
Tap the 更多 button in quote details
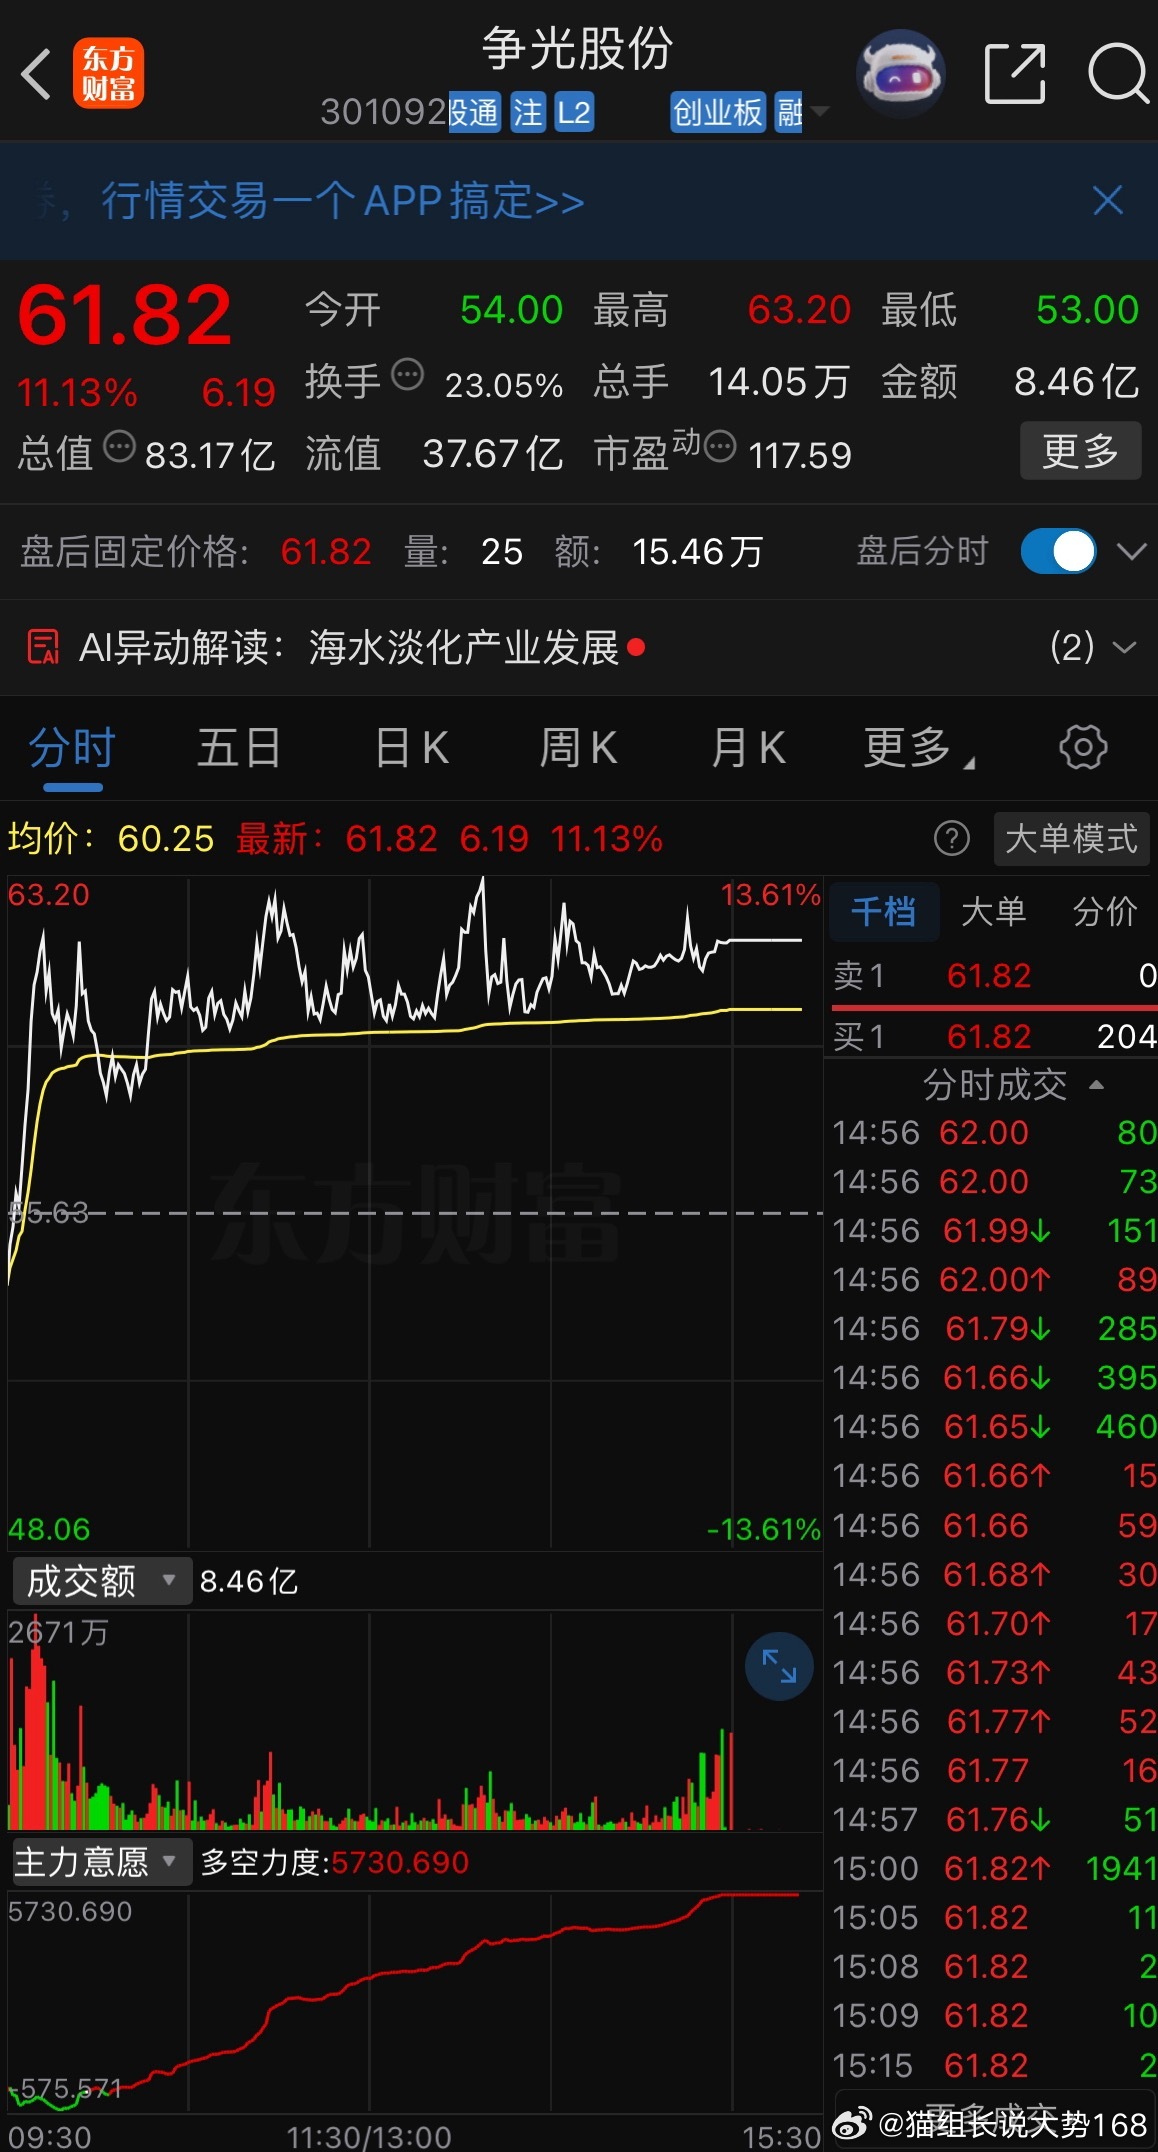1080,450
